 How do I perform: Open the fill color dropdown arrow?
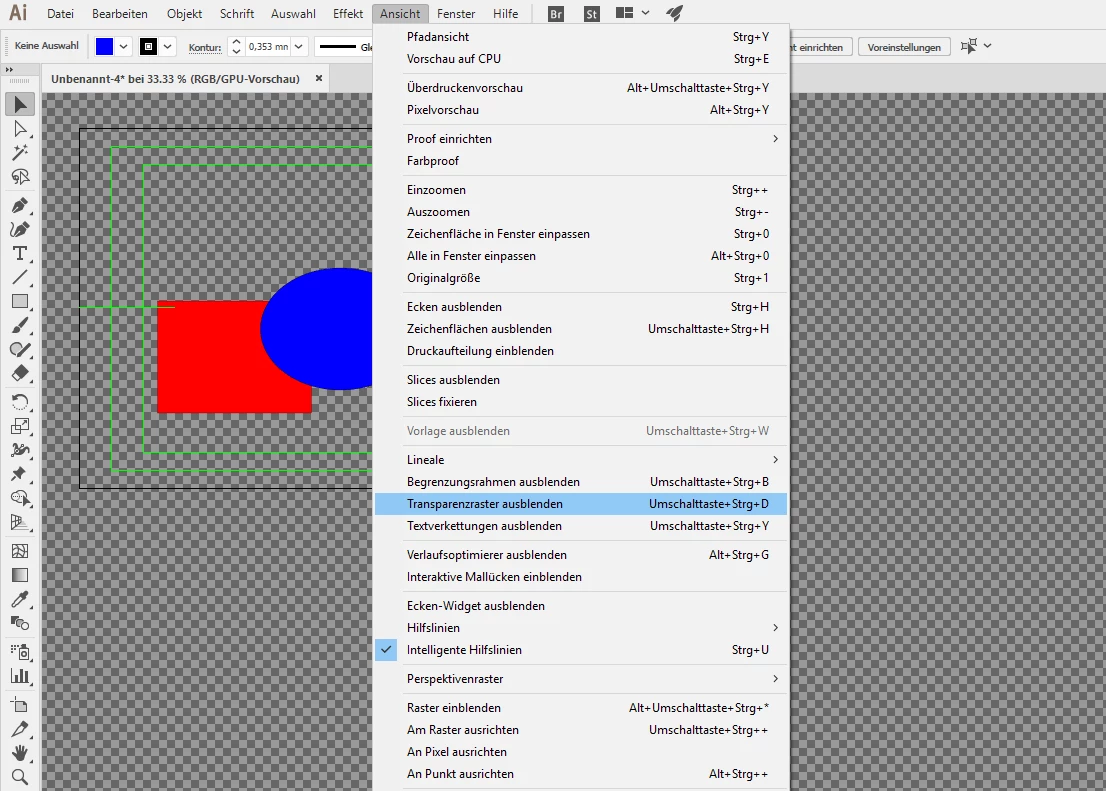(123, 47)
